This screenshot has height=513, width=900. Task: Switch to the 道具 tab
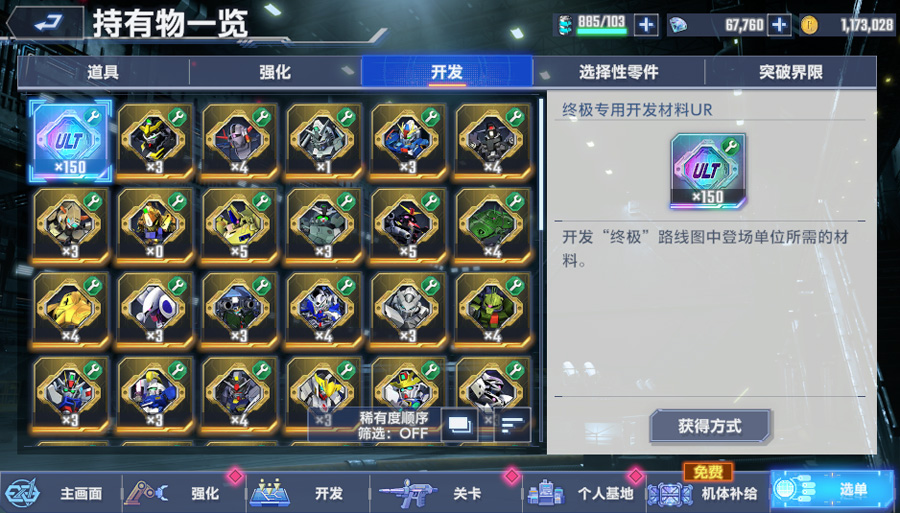[103, 72]
